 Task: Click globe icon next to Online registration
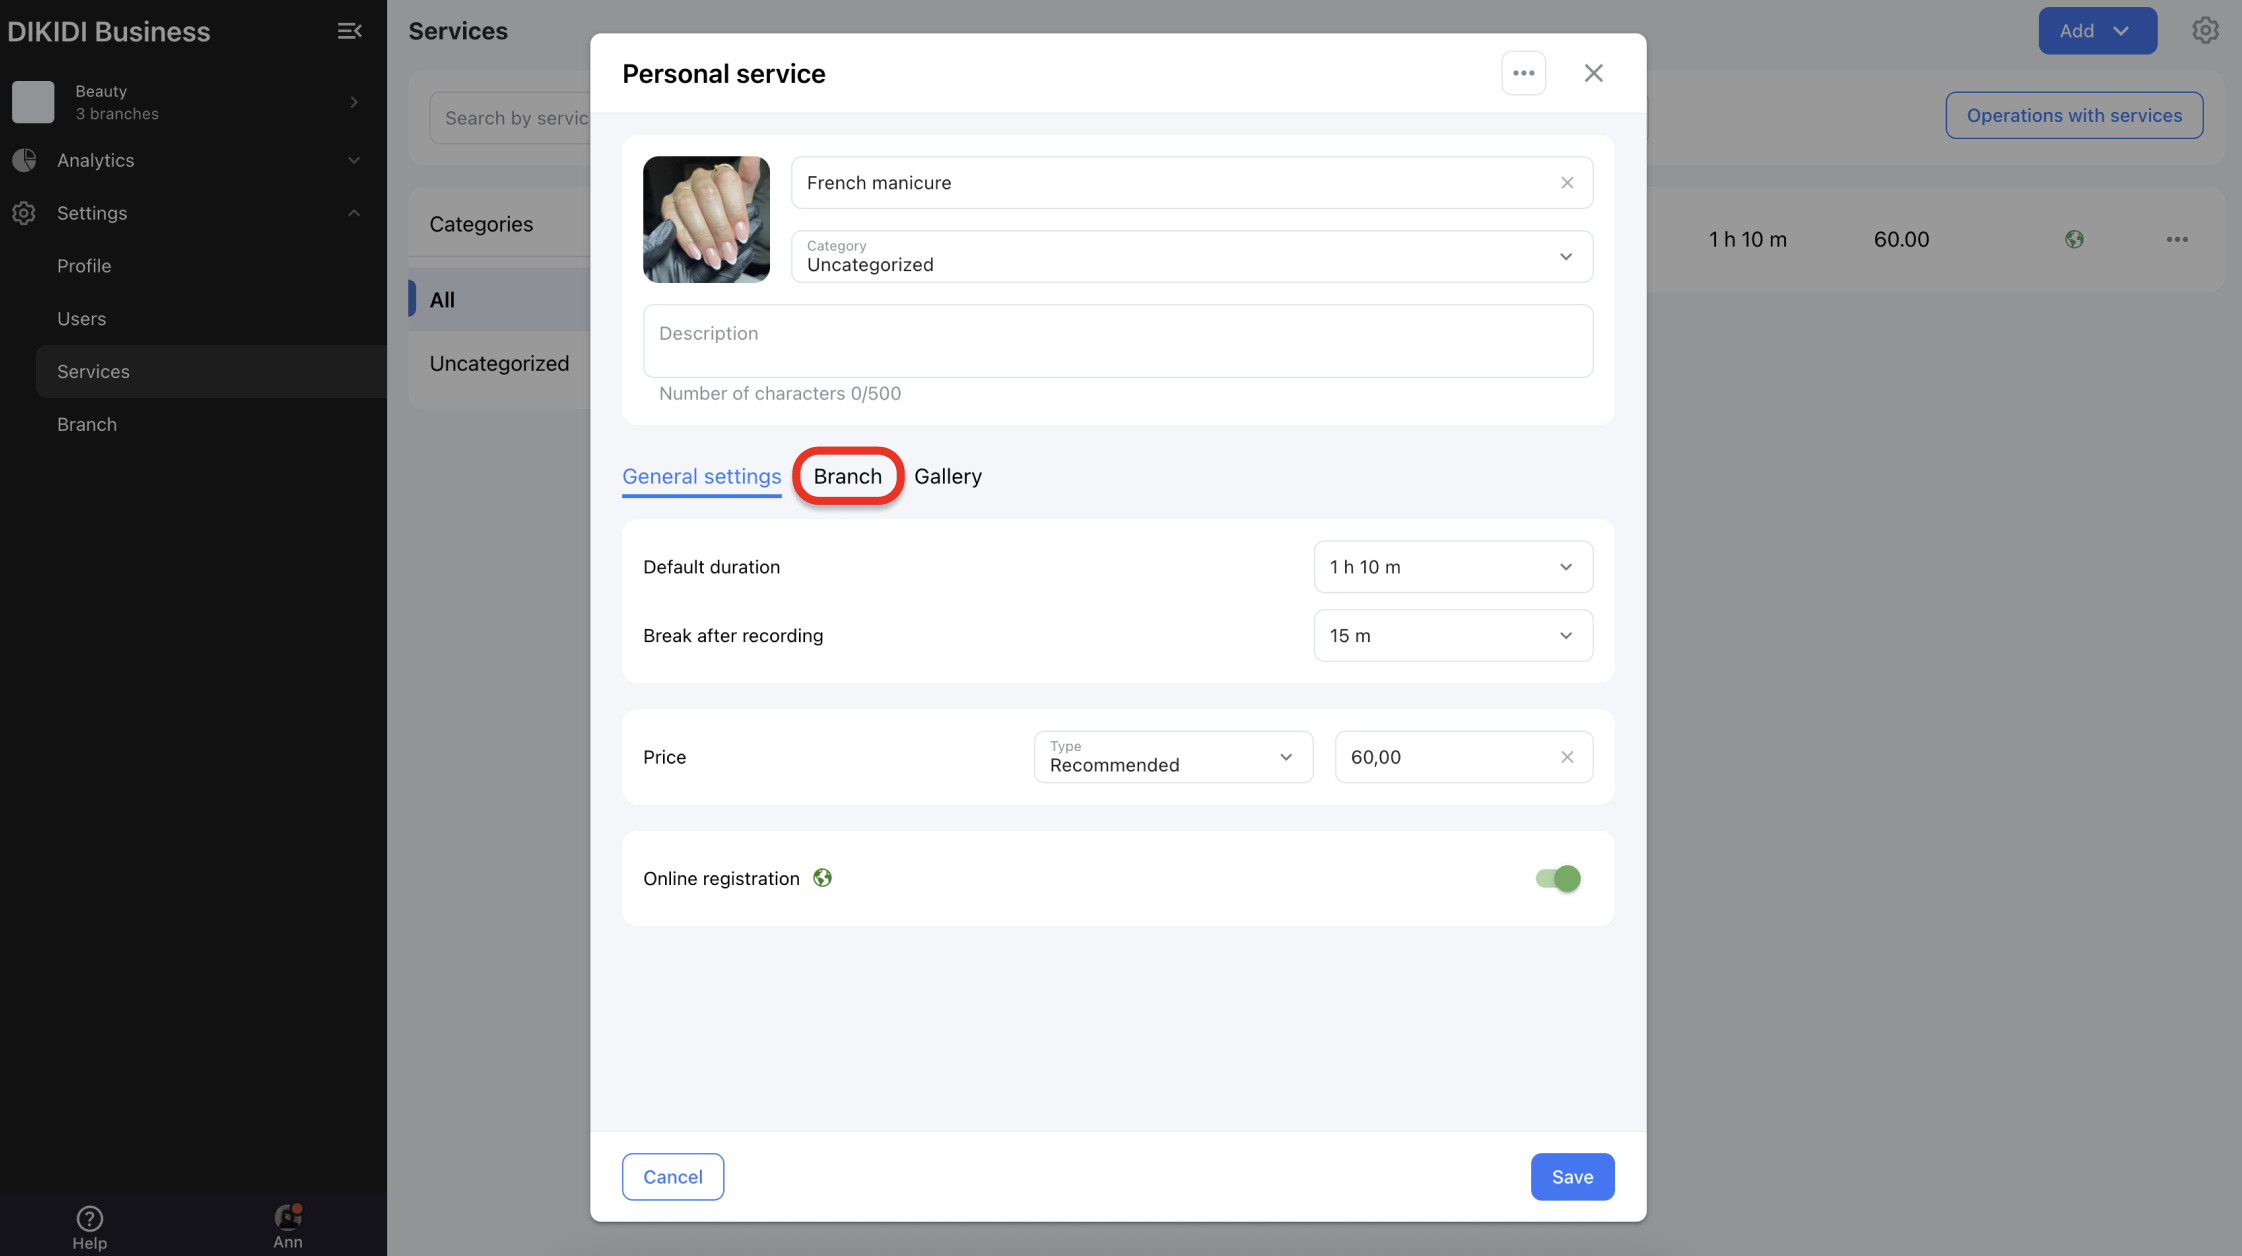(x=822, y=878)
